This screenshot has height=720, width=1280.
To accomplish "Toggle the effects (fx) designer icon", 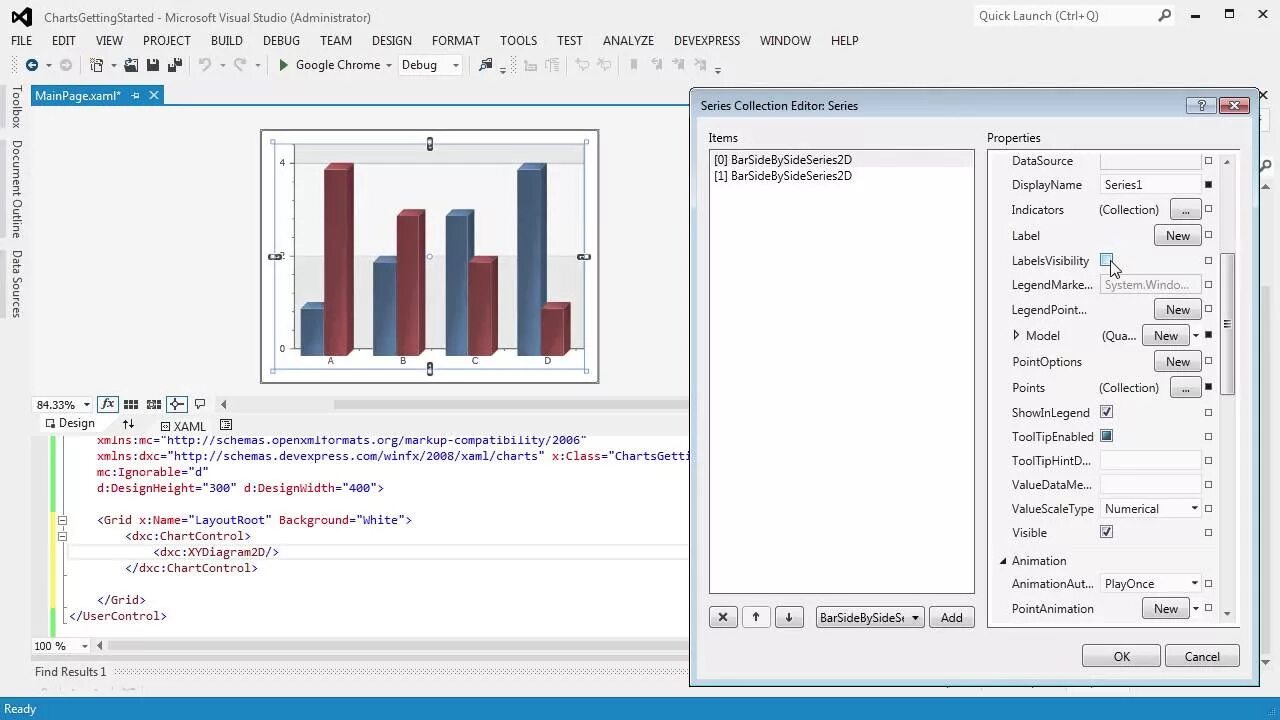I will (108, 404).
